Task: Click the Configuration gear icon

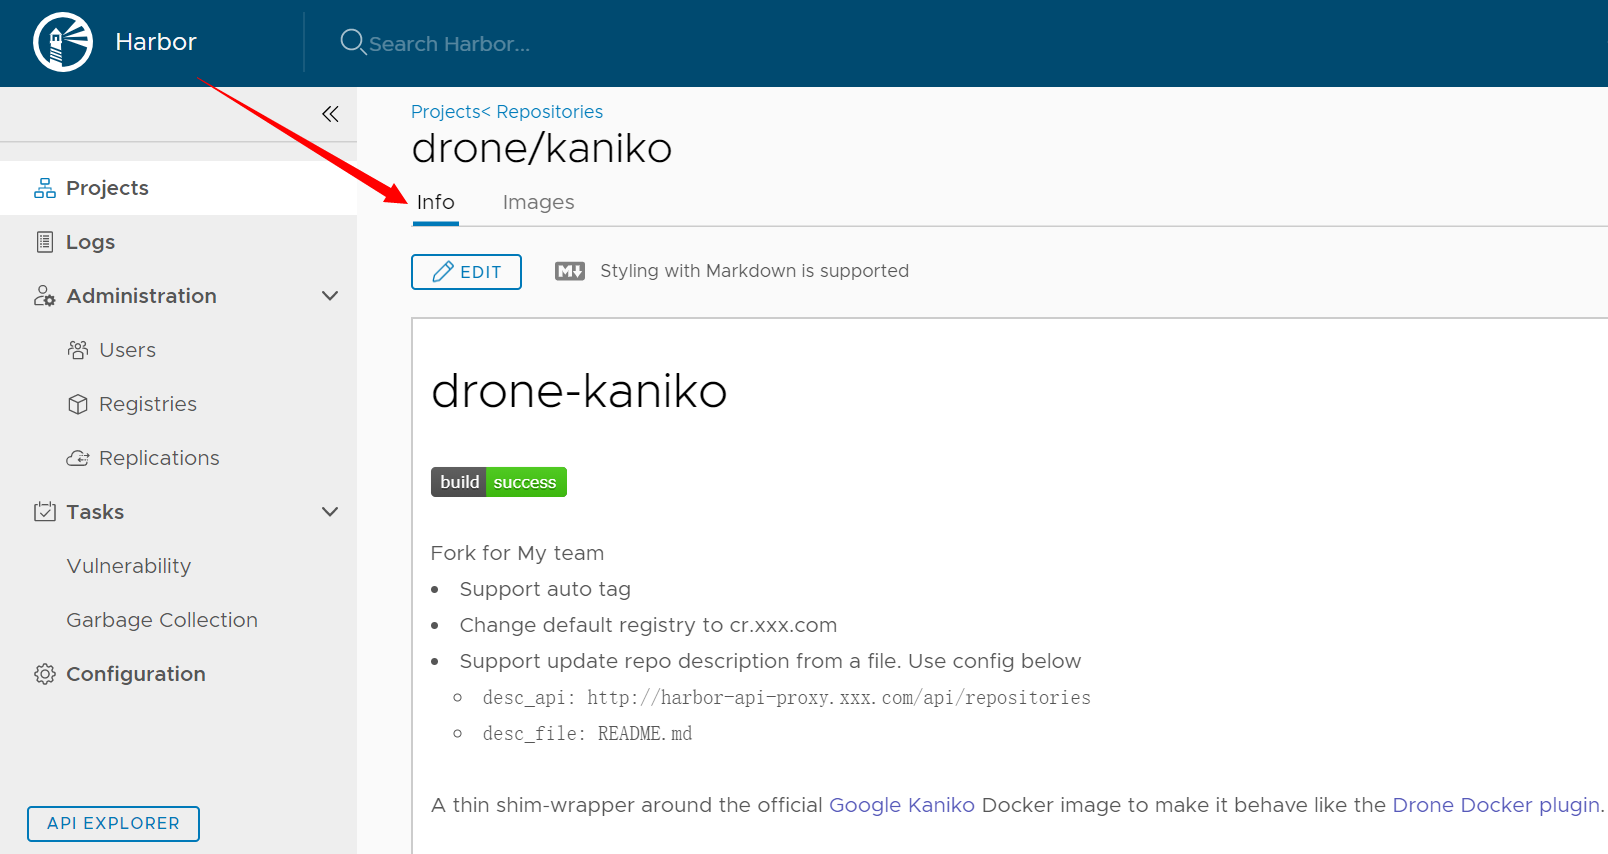Action: (x=45, y=674)
